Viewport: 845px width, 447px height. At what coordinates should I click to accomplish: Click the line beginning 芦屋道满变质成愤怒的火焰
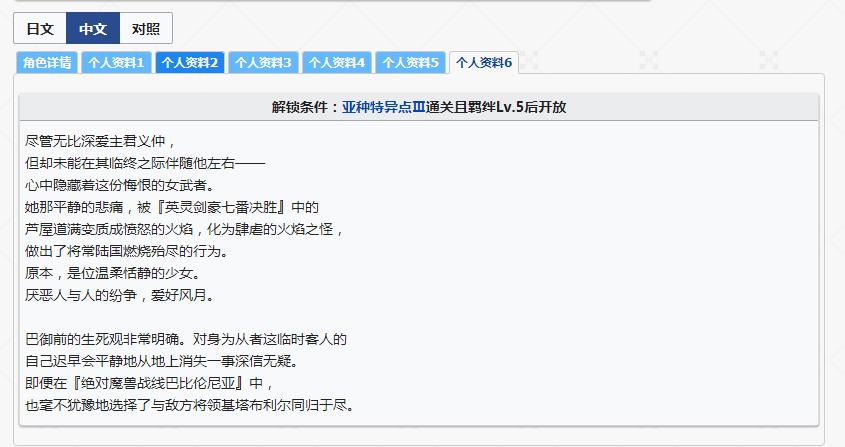tap(185, 229)
